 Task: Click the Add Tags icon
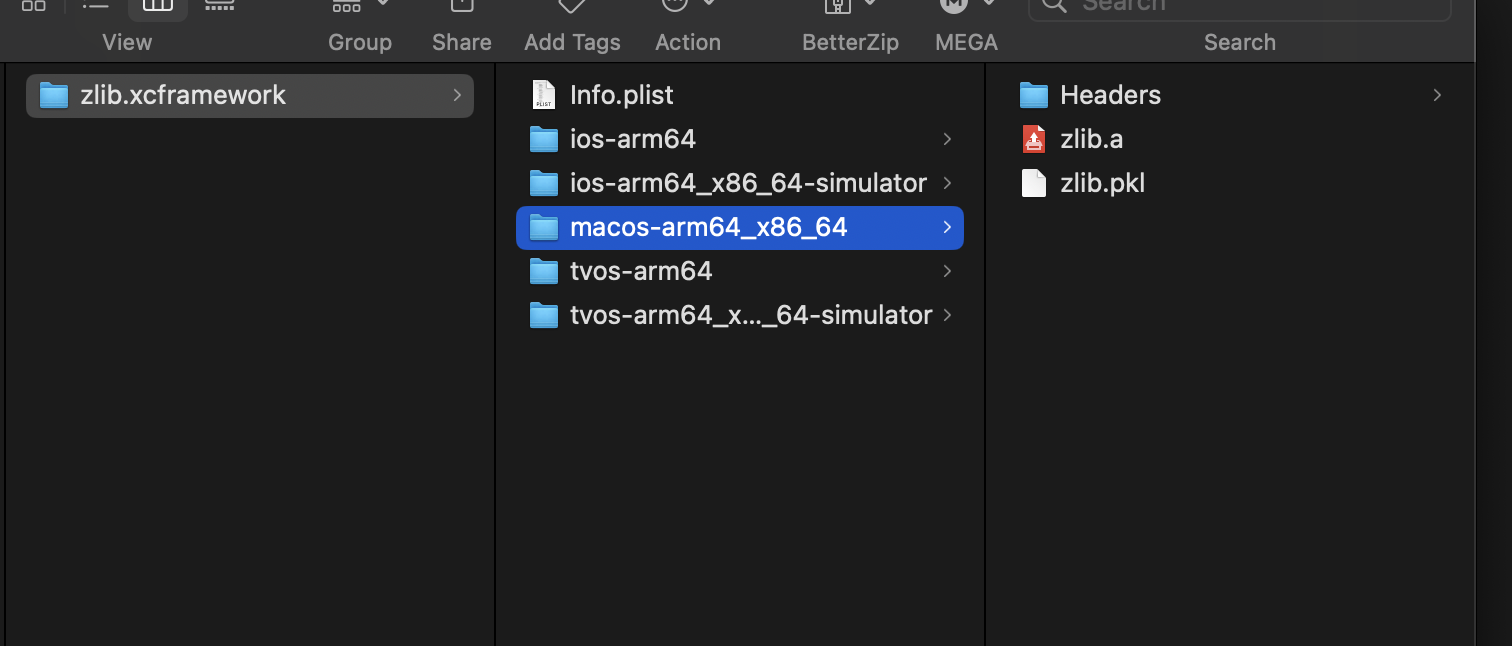point(571,5)
